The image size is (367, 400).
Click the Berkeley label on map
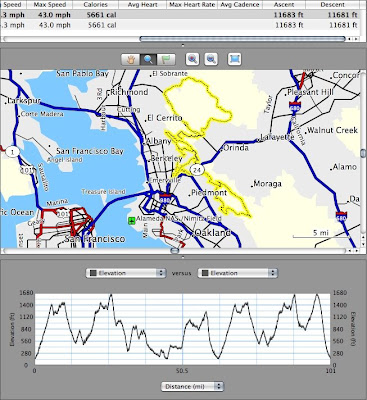[167, 158]
